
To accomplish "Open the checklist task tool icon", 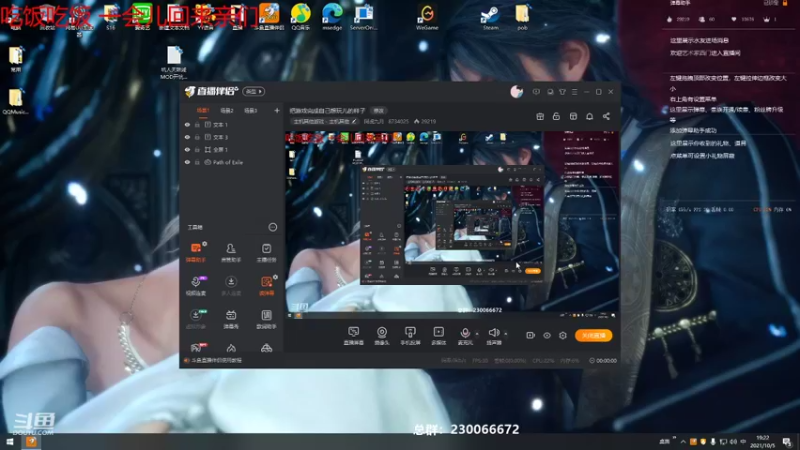I will [266, 252].
